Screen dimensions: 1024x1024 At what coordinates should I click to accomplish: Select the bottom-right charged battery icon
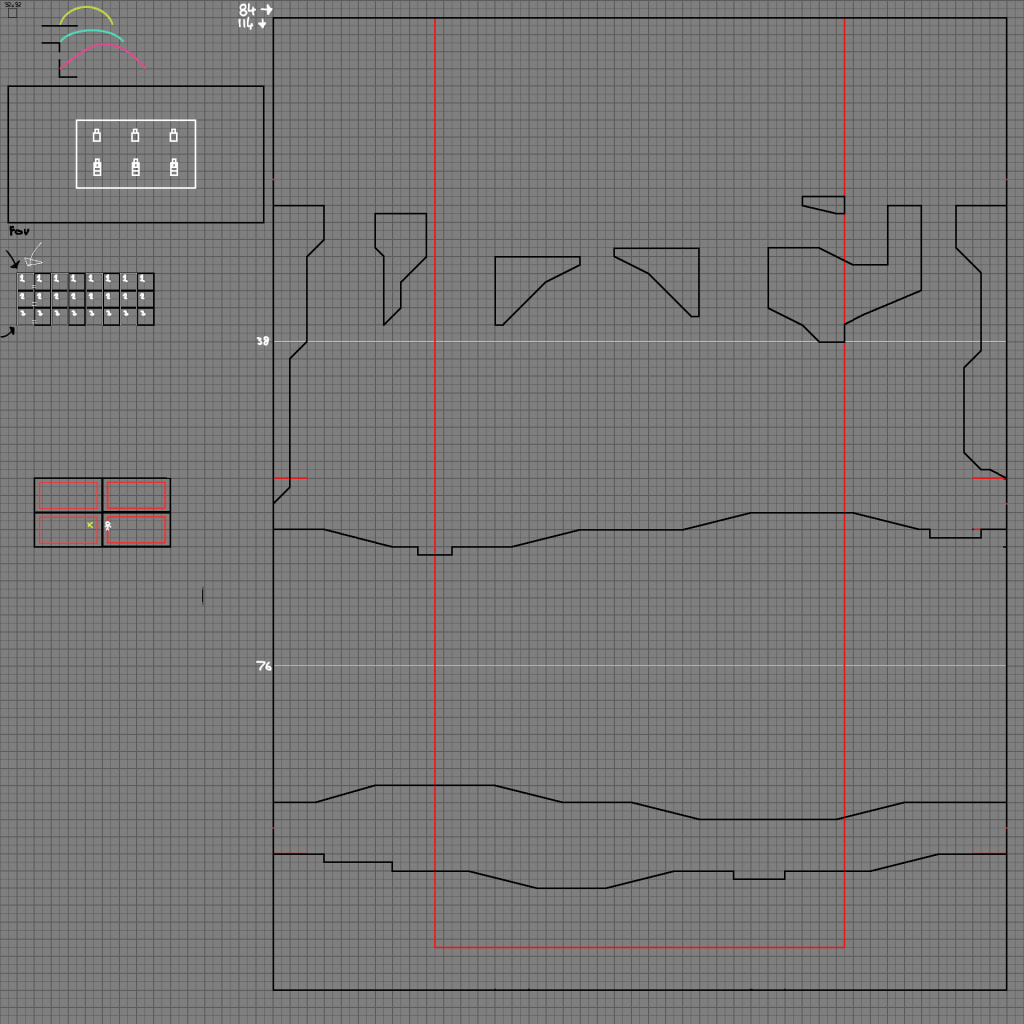(174, 168)
